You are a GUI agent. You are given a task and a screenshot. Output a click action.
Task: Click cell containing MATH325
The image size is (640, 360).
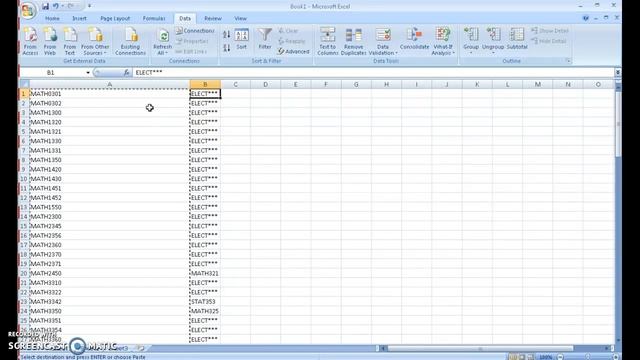click(x=205, y=311)
